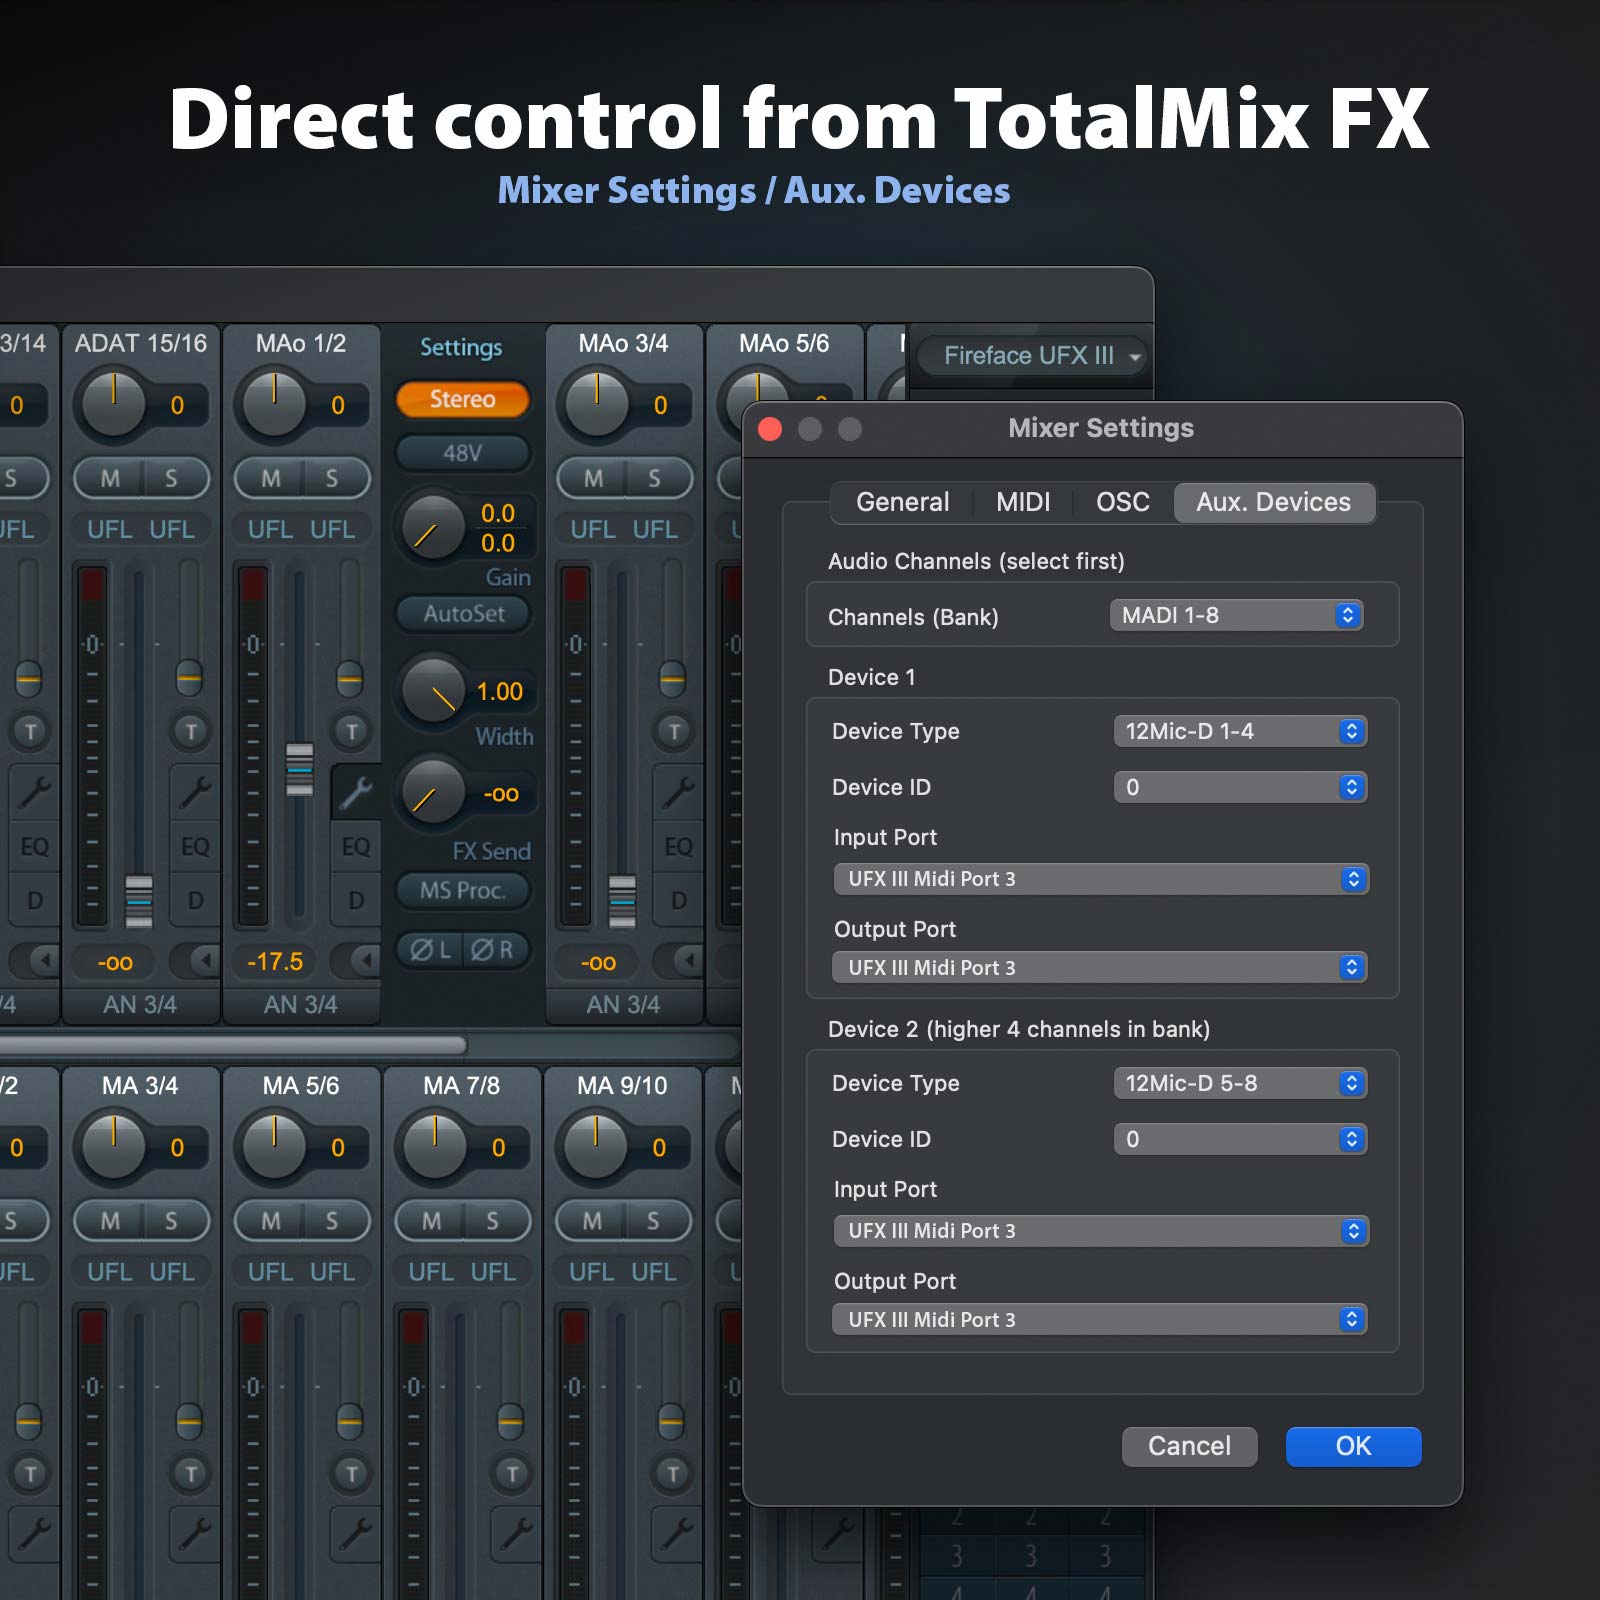
Task: Solo the MA 9/10 channel
Action: click(653, 1220)
